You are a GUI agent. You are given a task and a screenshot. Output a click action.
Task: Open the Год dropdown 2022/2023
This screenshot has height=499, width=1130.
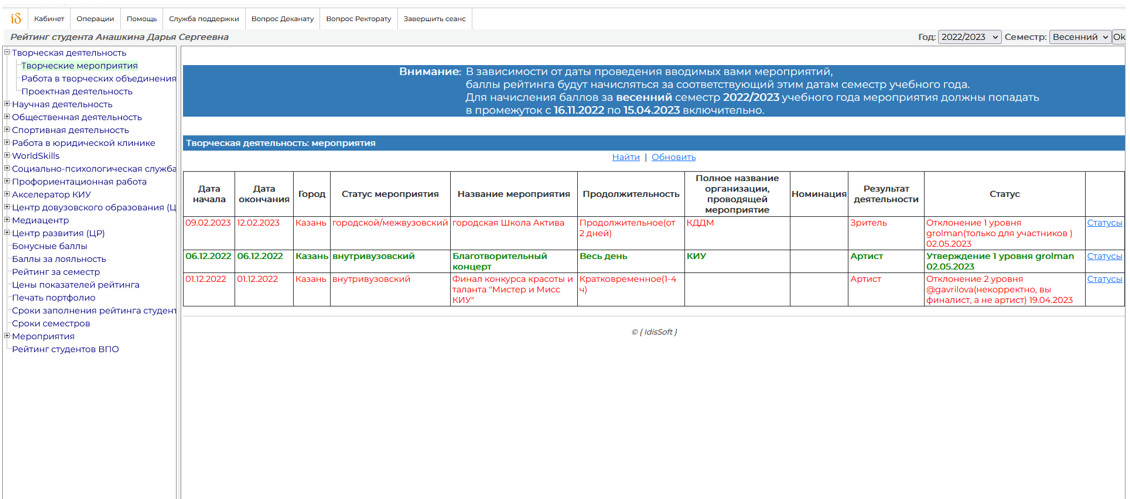pyautogui.click(x=969, y=37)
